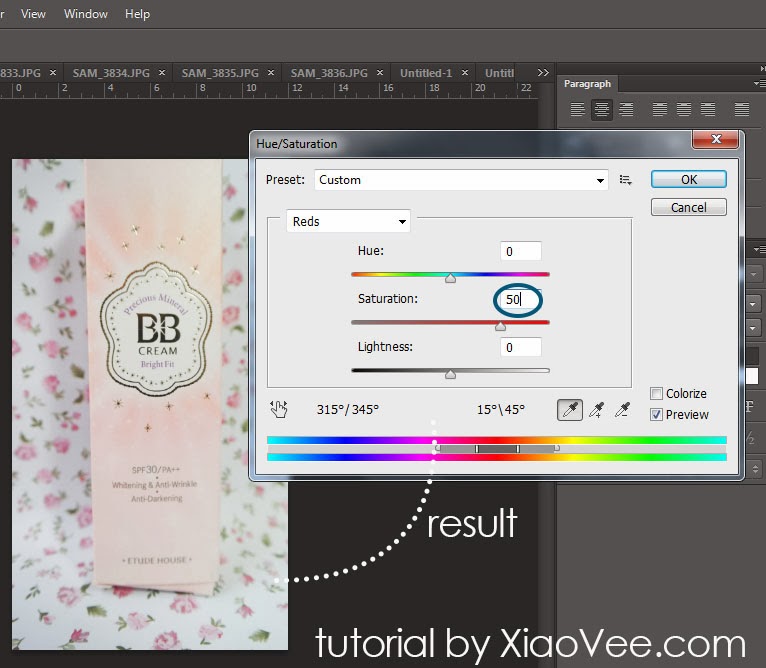
Task: Justify last line left in Paragraph panel
Action: tap(660, 109)
